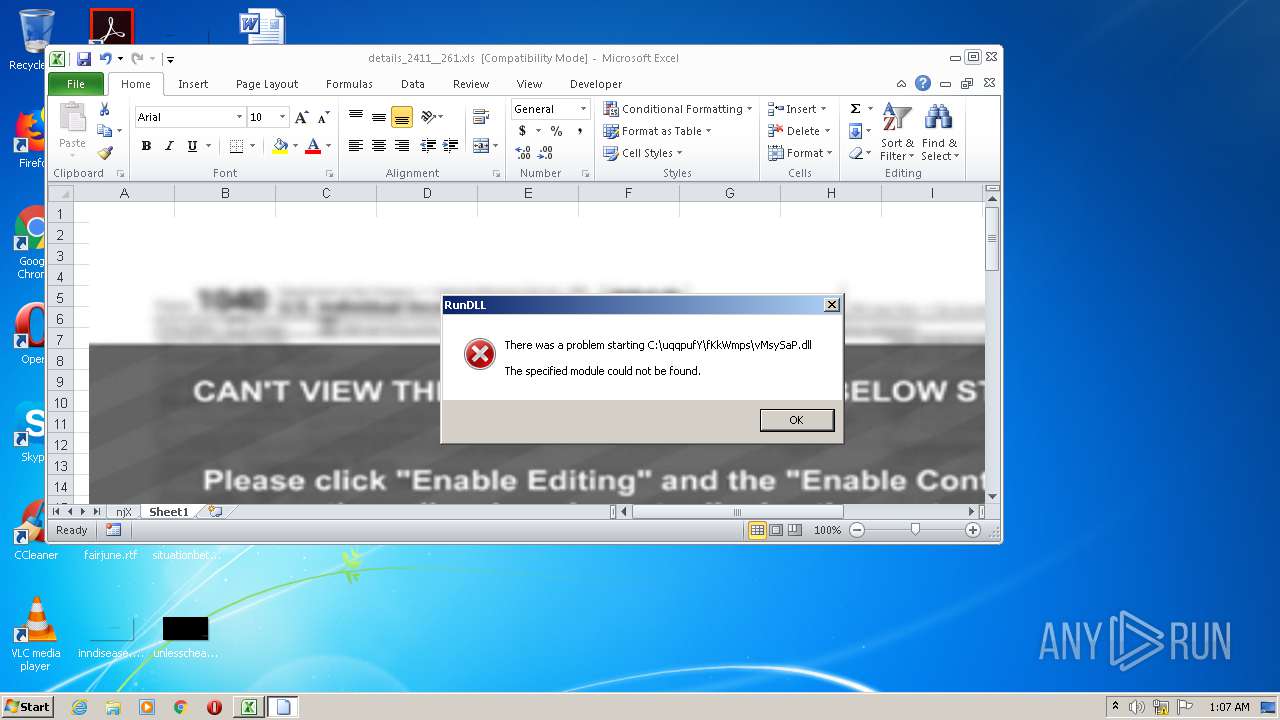Click the Sort & Filter button
This screenshot has height=720, width=1280.
[897, 131]
